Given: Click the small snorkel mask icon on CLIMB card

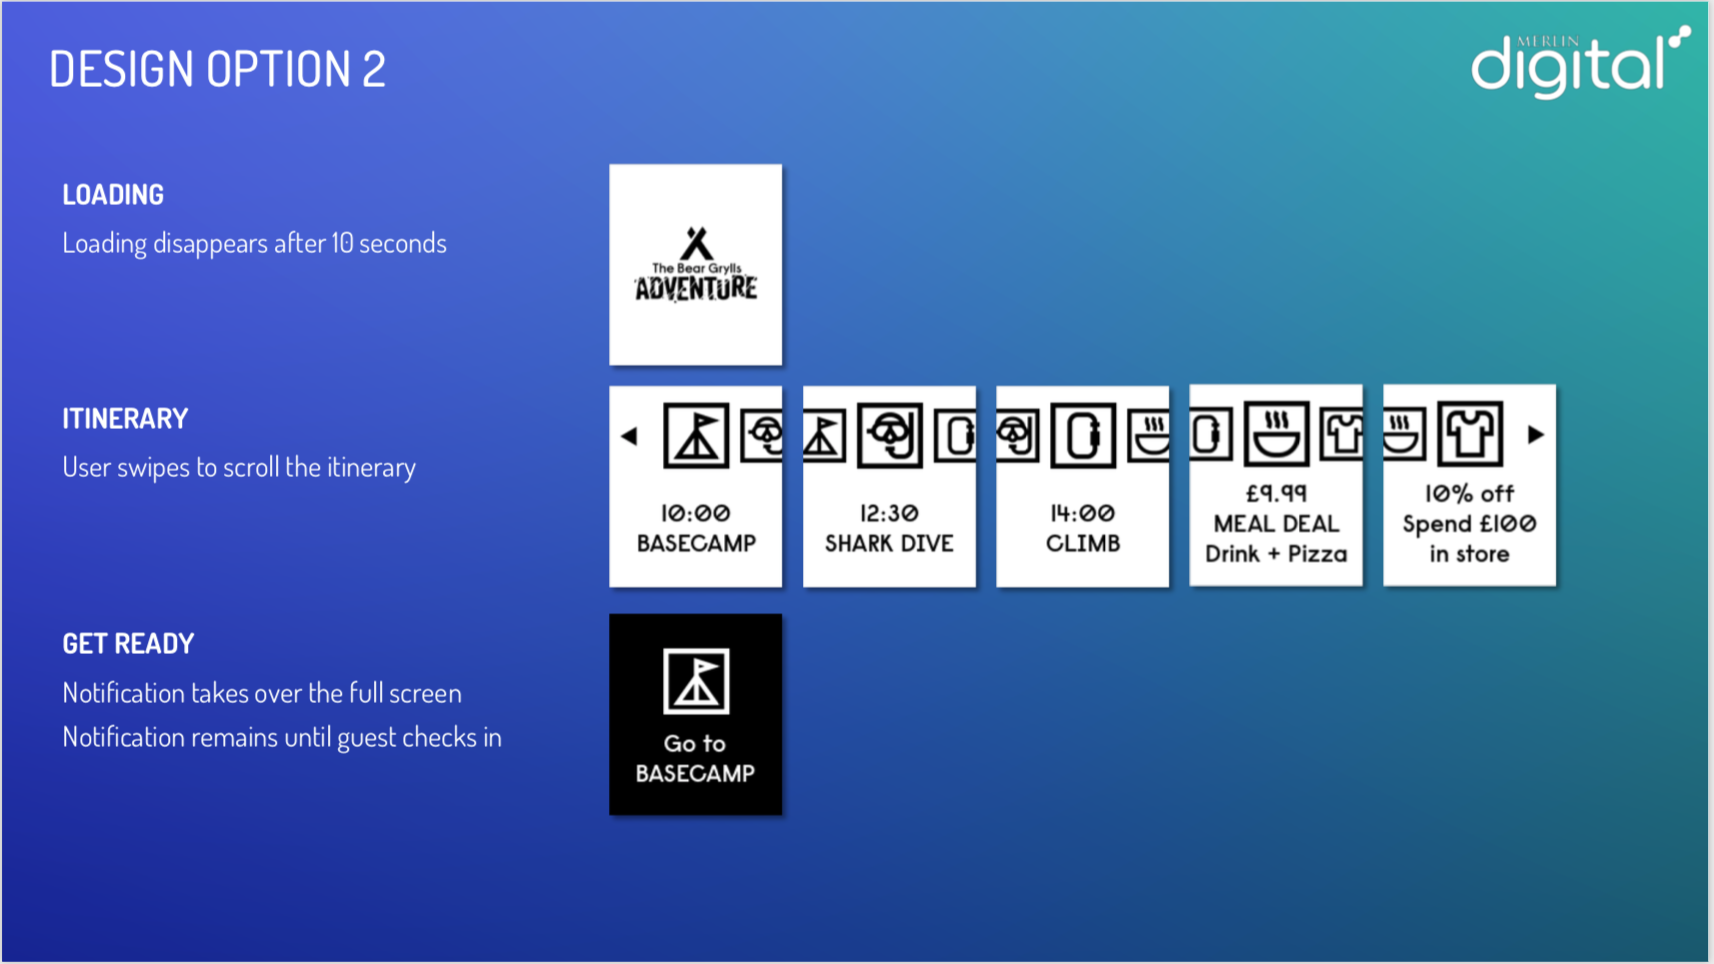Looking at the screenshot, I should [1018, 436].
